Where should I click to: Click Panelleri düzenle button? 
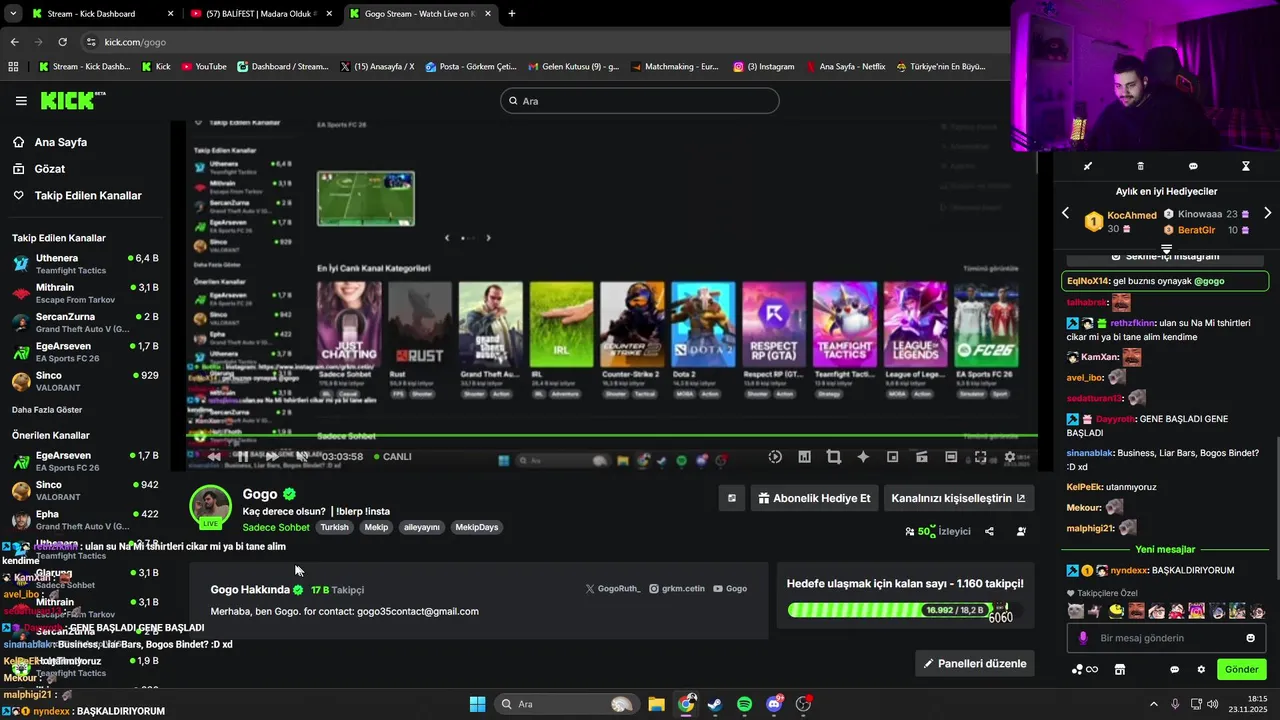(x=974, y=663)
